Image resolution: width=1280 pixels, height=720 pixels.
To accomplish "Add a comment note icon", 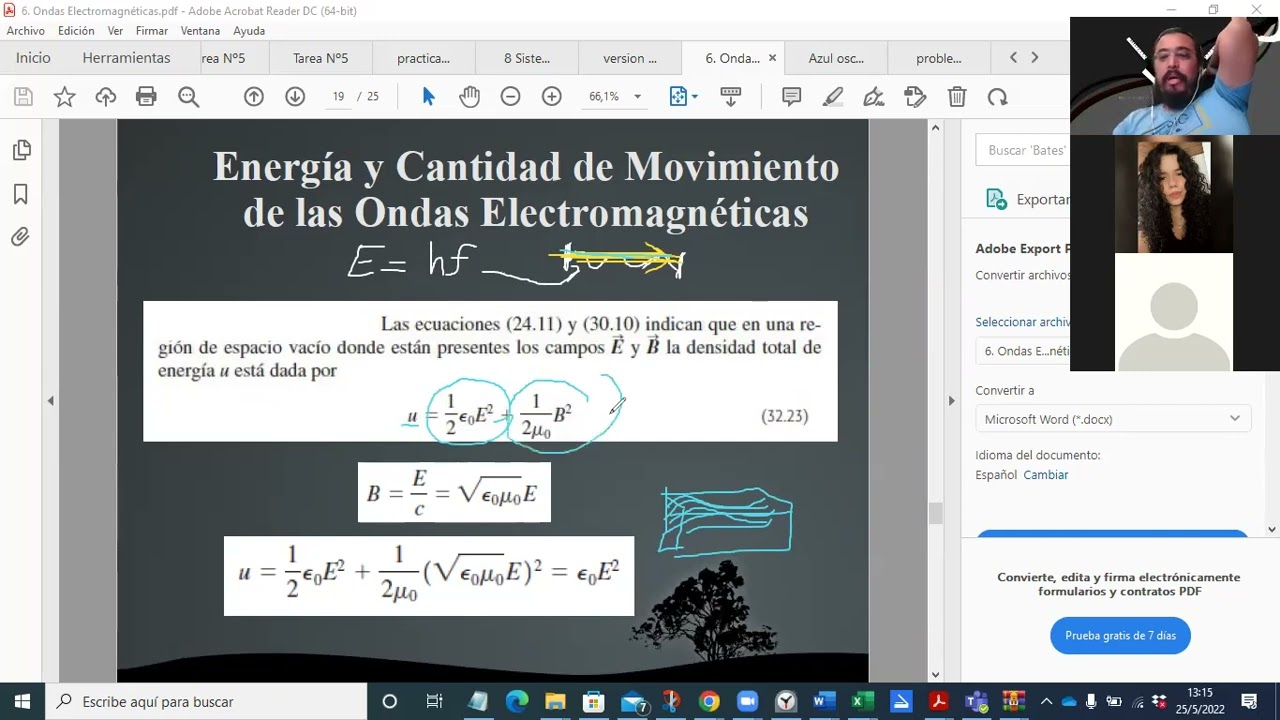I will coord(791,97).
